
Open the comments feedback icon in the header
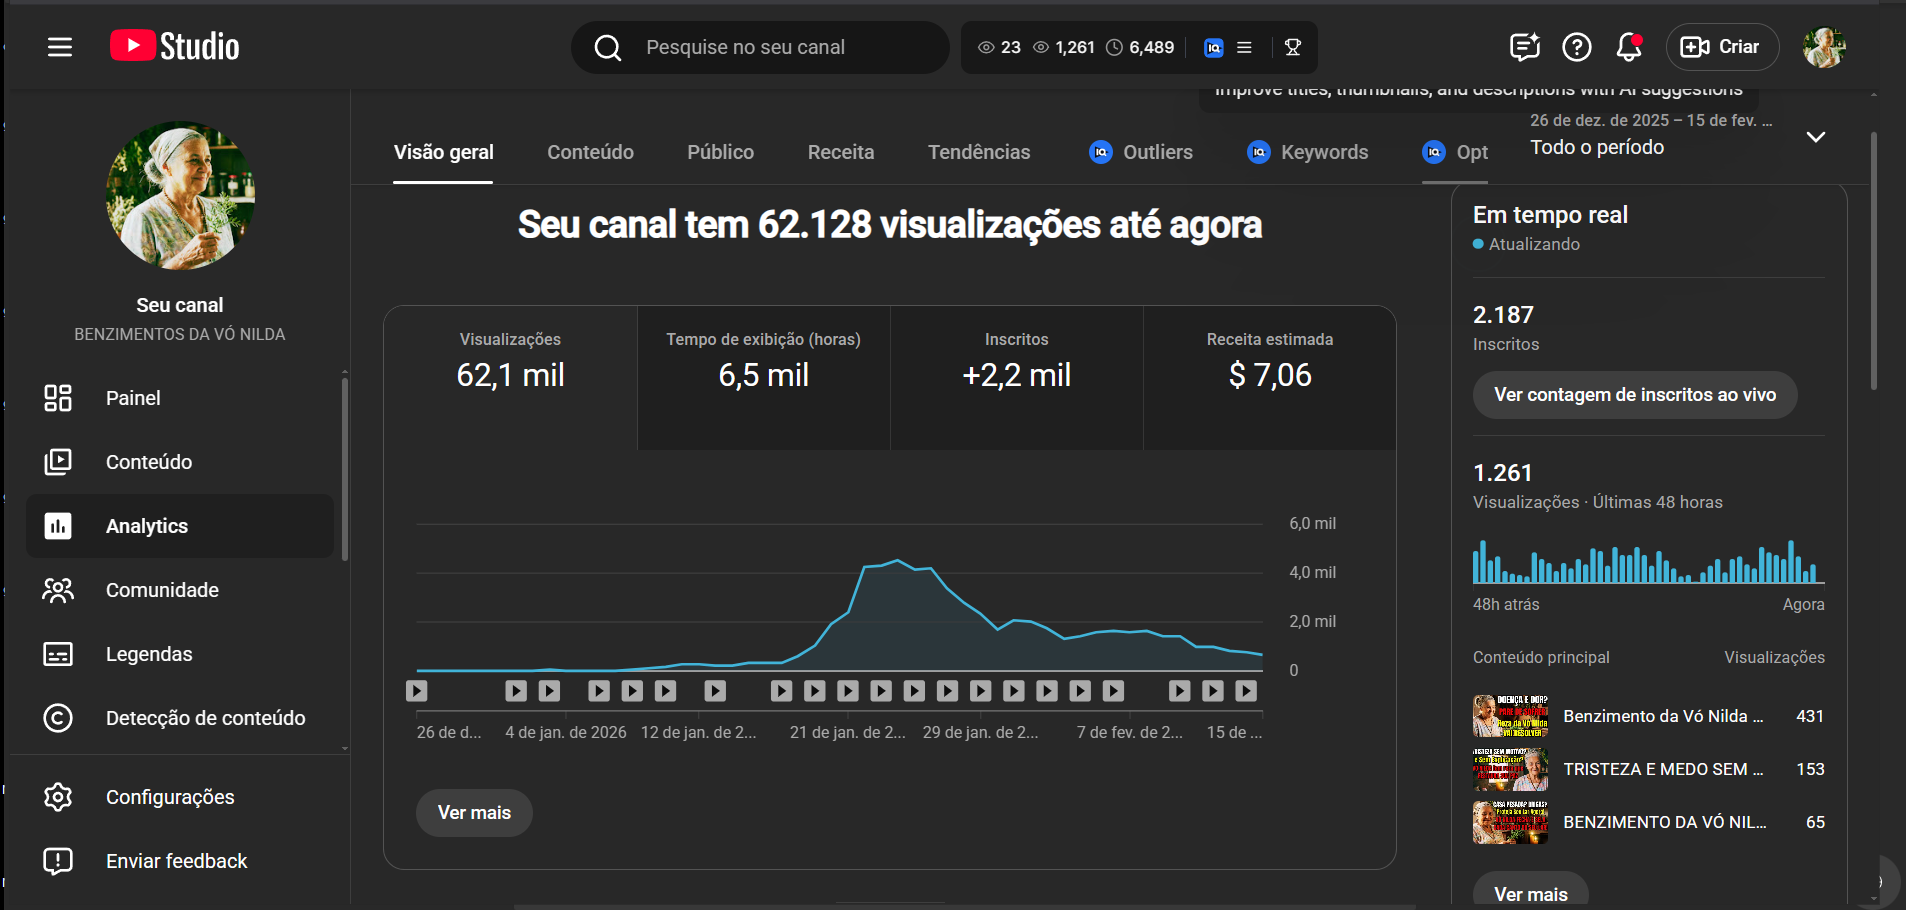[1524, 47]
